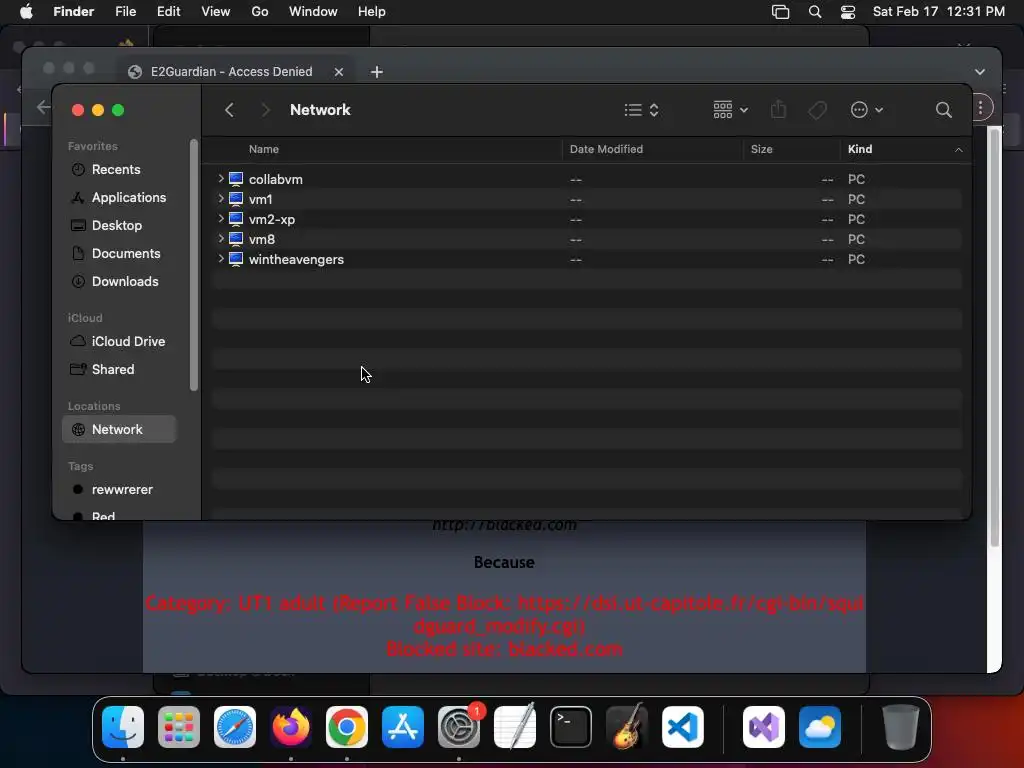The image size is (1024, 768).
Task: Expand the wintheavengers disclosure chevron
Action: click(x=221, y=259)
